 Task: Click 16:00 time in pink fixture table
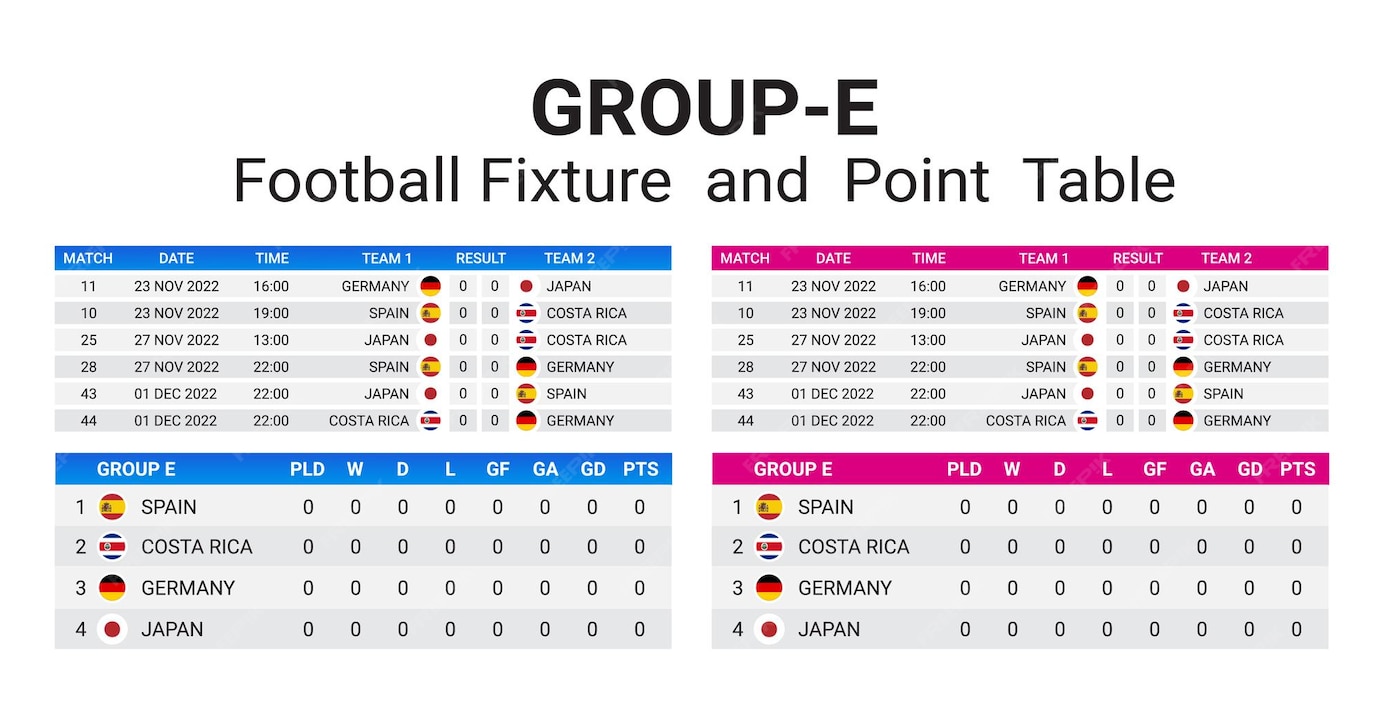tap(928, 286)
